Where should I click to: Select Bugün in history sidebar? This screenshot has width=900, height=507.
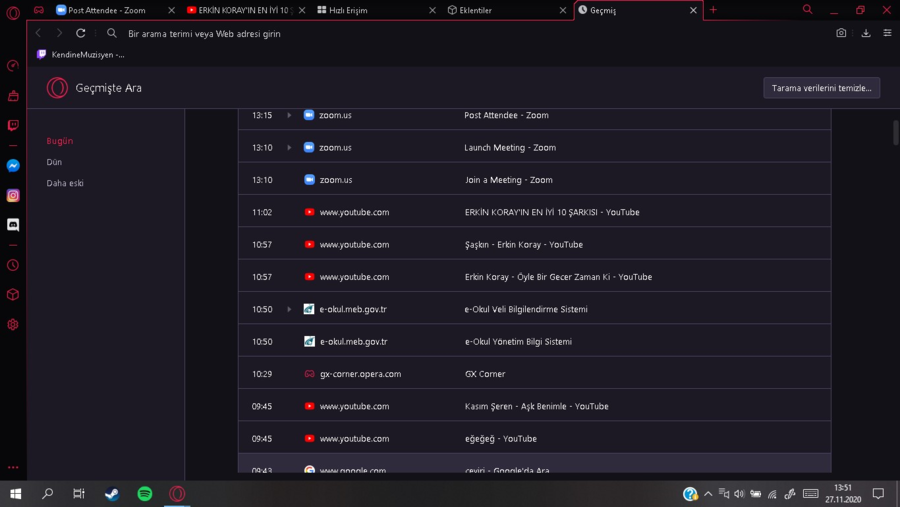point(60,141)
